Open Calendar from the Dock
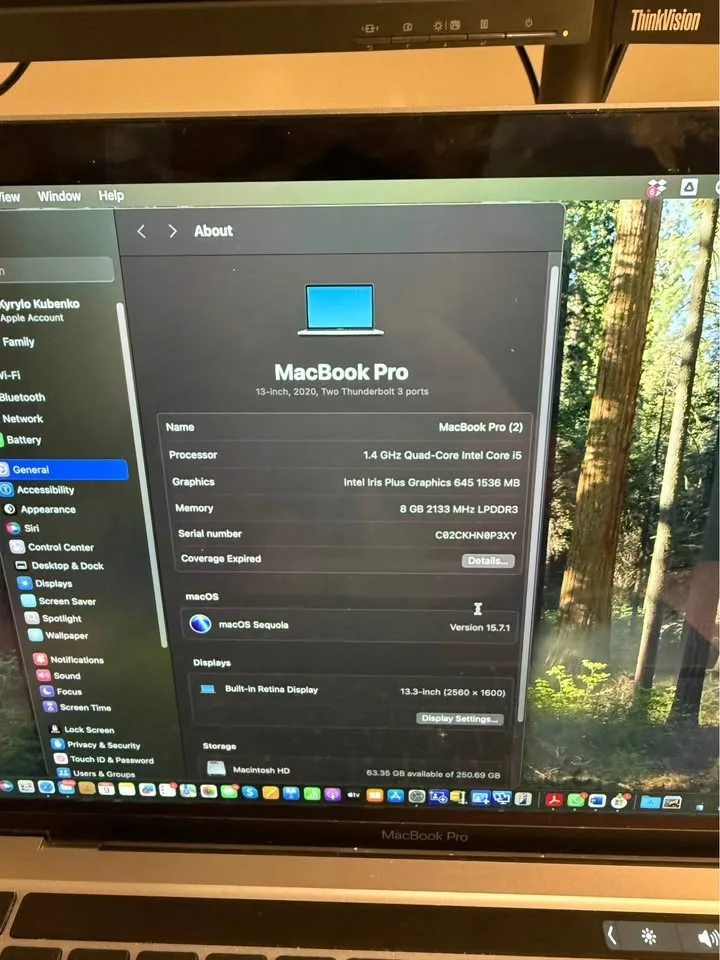Viewport: 720px width, 960px height. pos(106,789)
